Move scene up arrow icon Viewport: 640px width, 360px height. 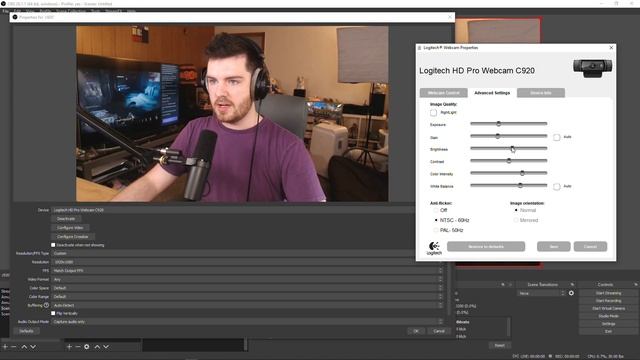pyautogui.click(x=24, y=347)
